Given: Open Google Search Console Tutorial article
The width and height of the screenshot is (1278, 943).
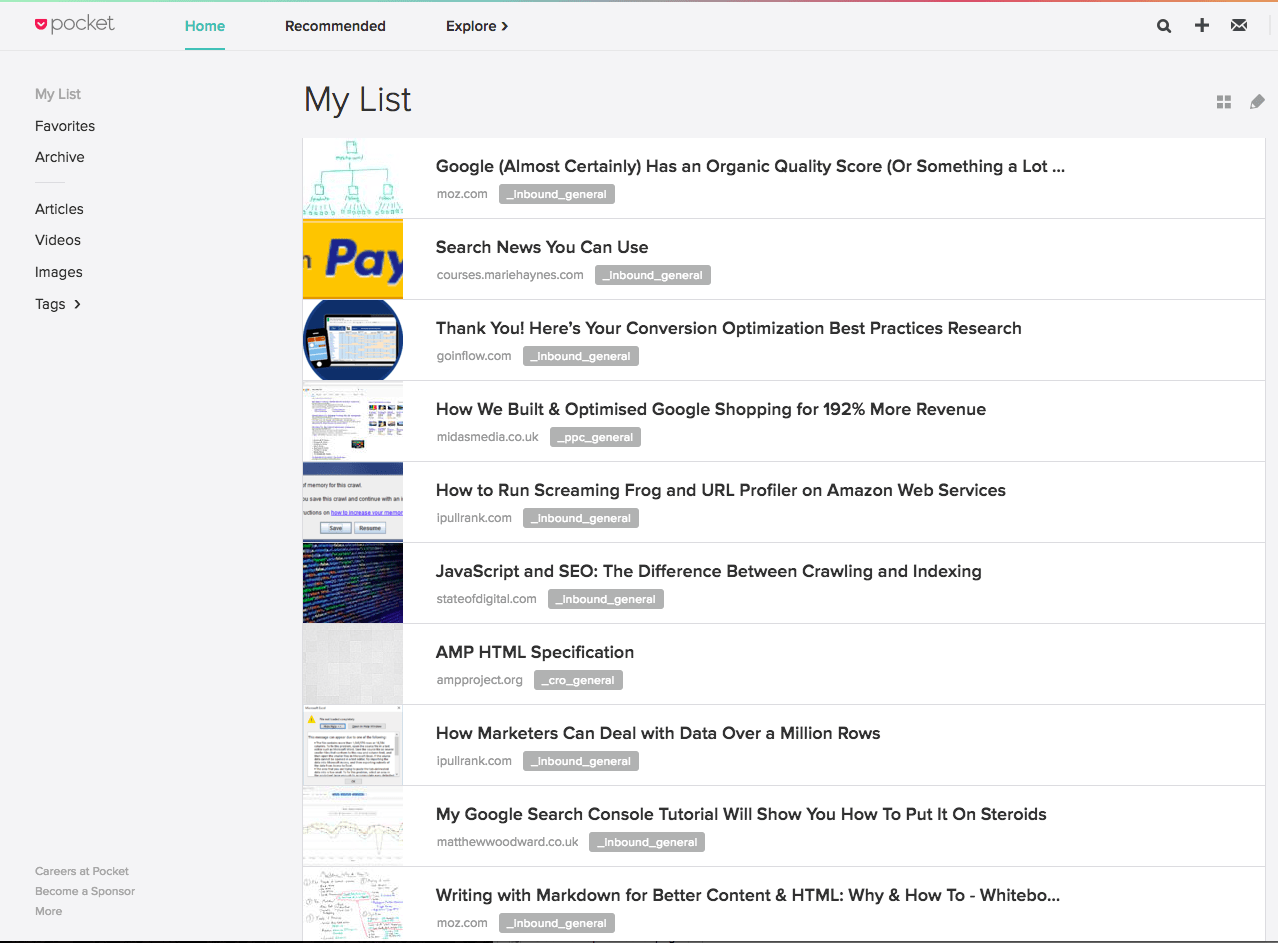Looking at the screenshot, I should [741, 814].
